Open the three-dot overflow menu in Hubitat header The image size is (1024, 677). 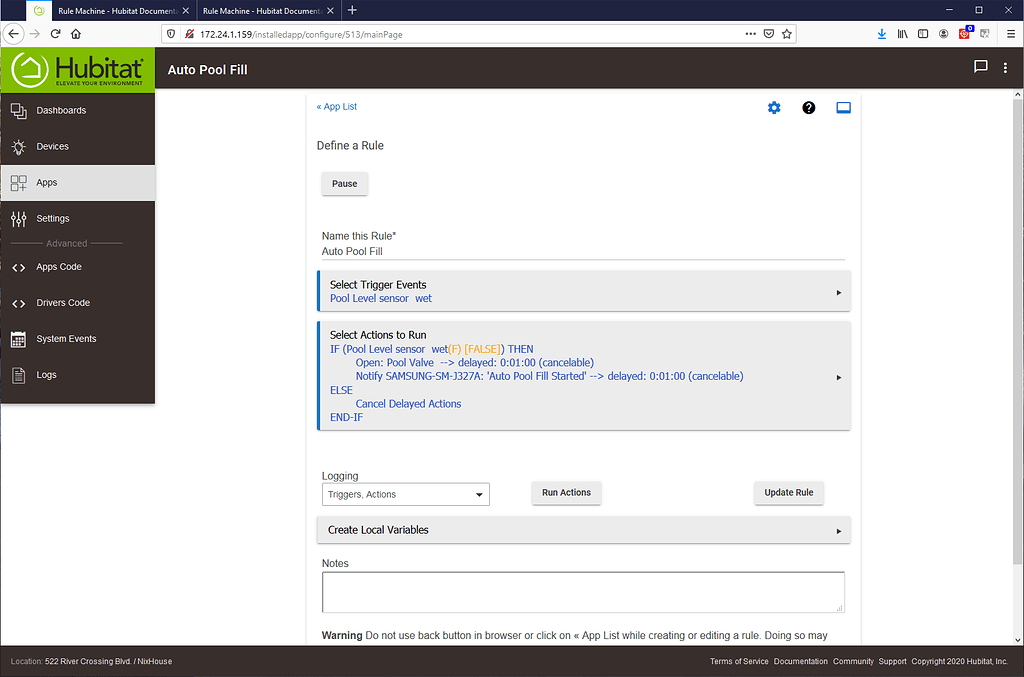[x=1006, y=68]
